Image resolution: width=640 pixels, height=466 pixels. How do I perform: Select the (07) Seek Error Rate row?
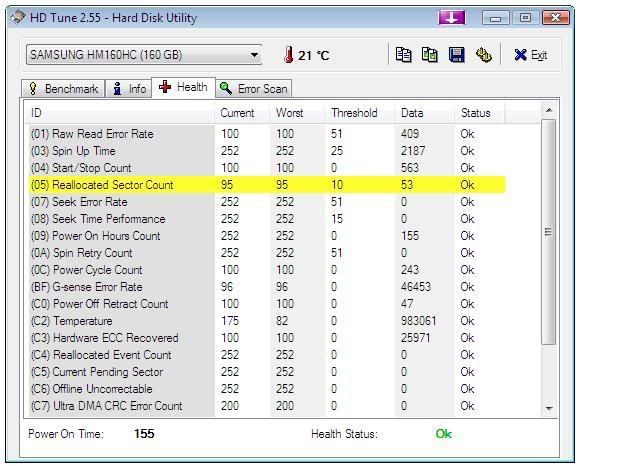[265, 202]
